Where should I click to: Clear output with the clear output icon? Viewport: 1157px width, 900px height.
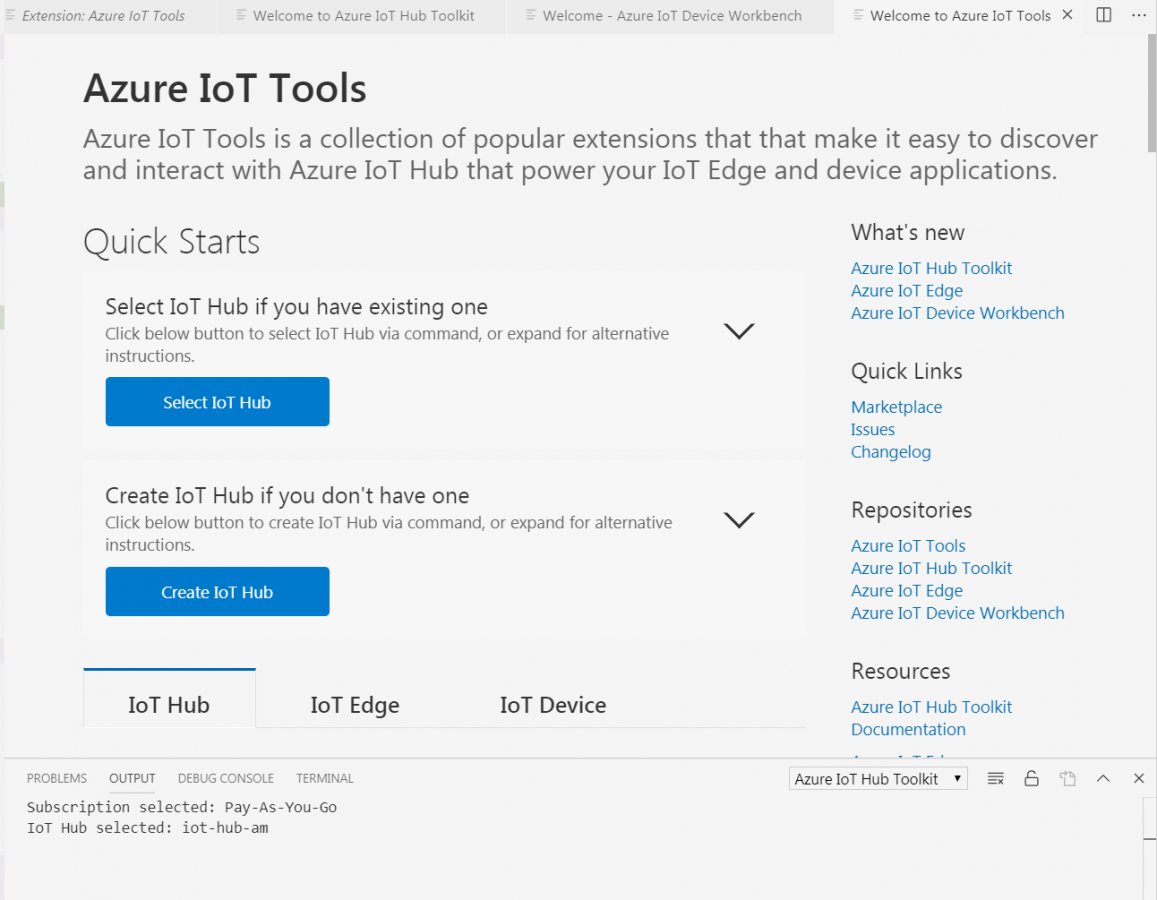[995, 778]
